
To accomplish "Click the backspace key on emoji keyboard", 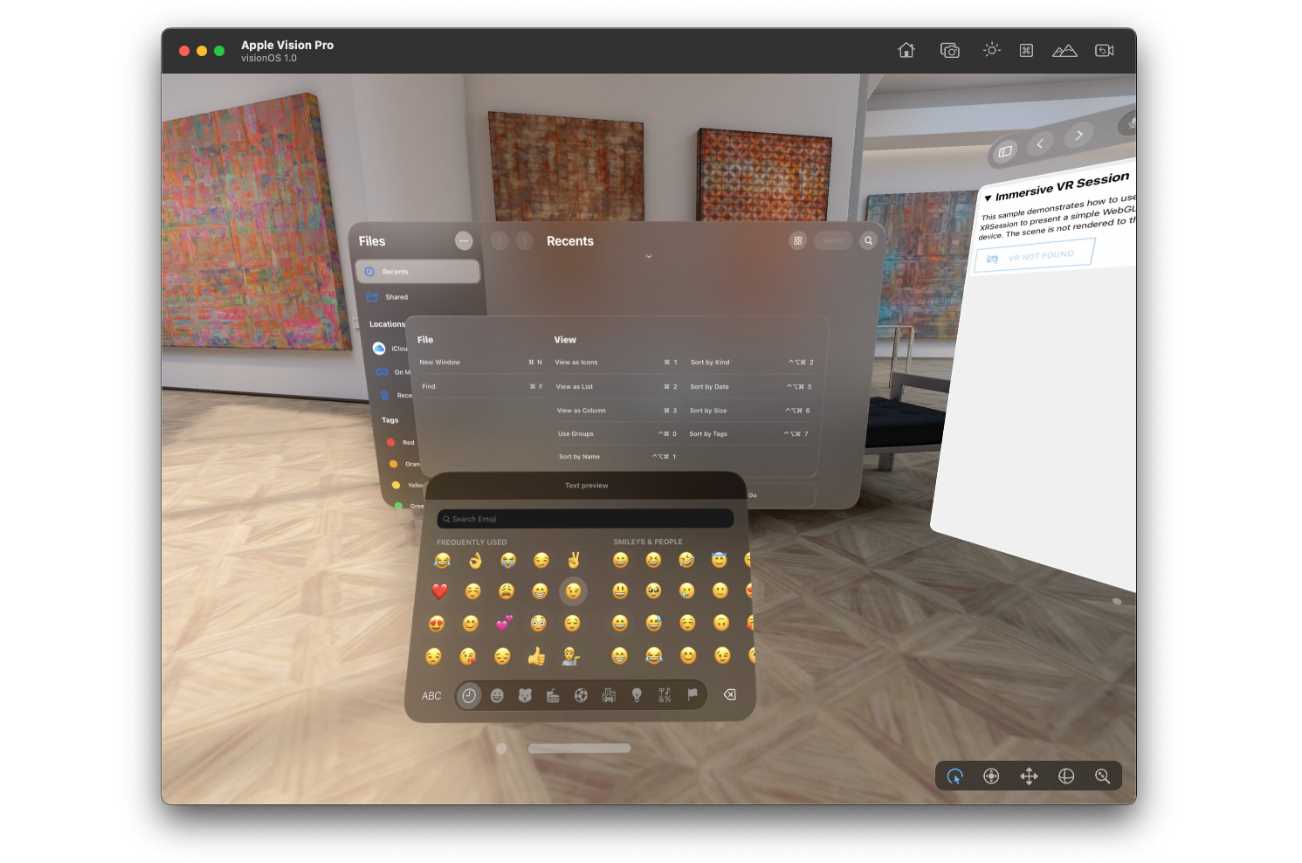I will pos(730,695).
